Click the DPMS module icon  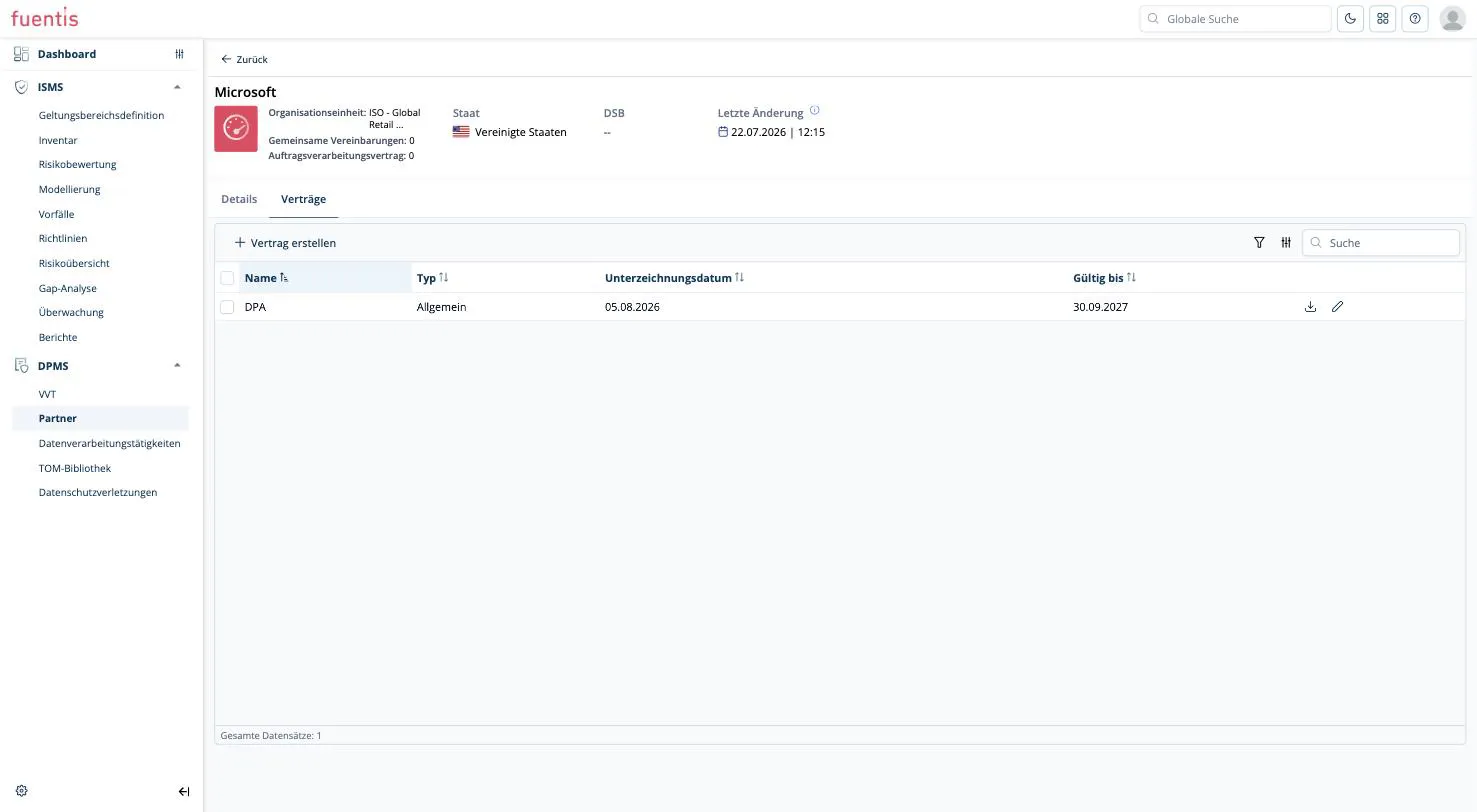tap(21, 366)
